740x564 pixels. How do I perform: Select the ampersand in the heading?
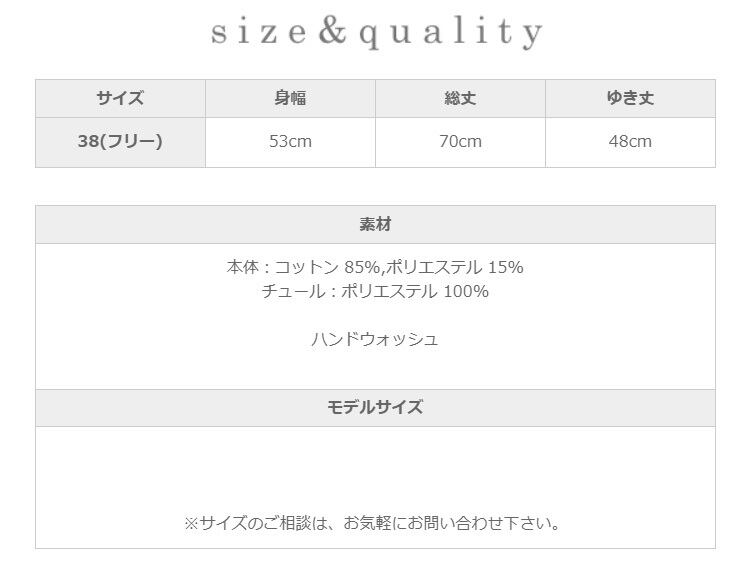tap(330, 32)
